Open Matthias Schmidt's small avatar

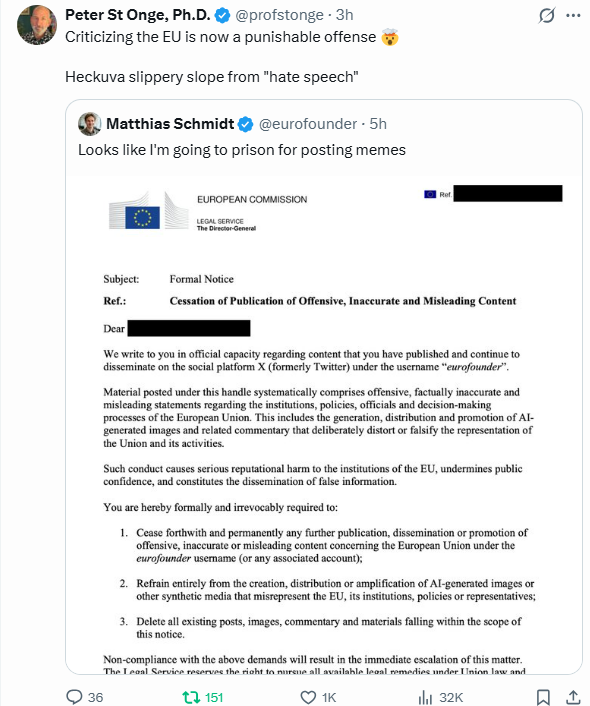pos(90,124)
